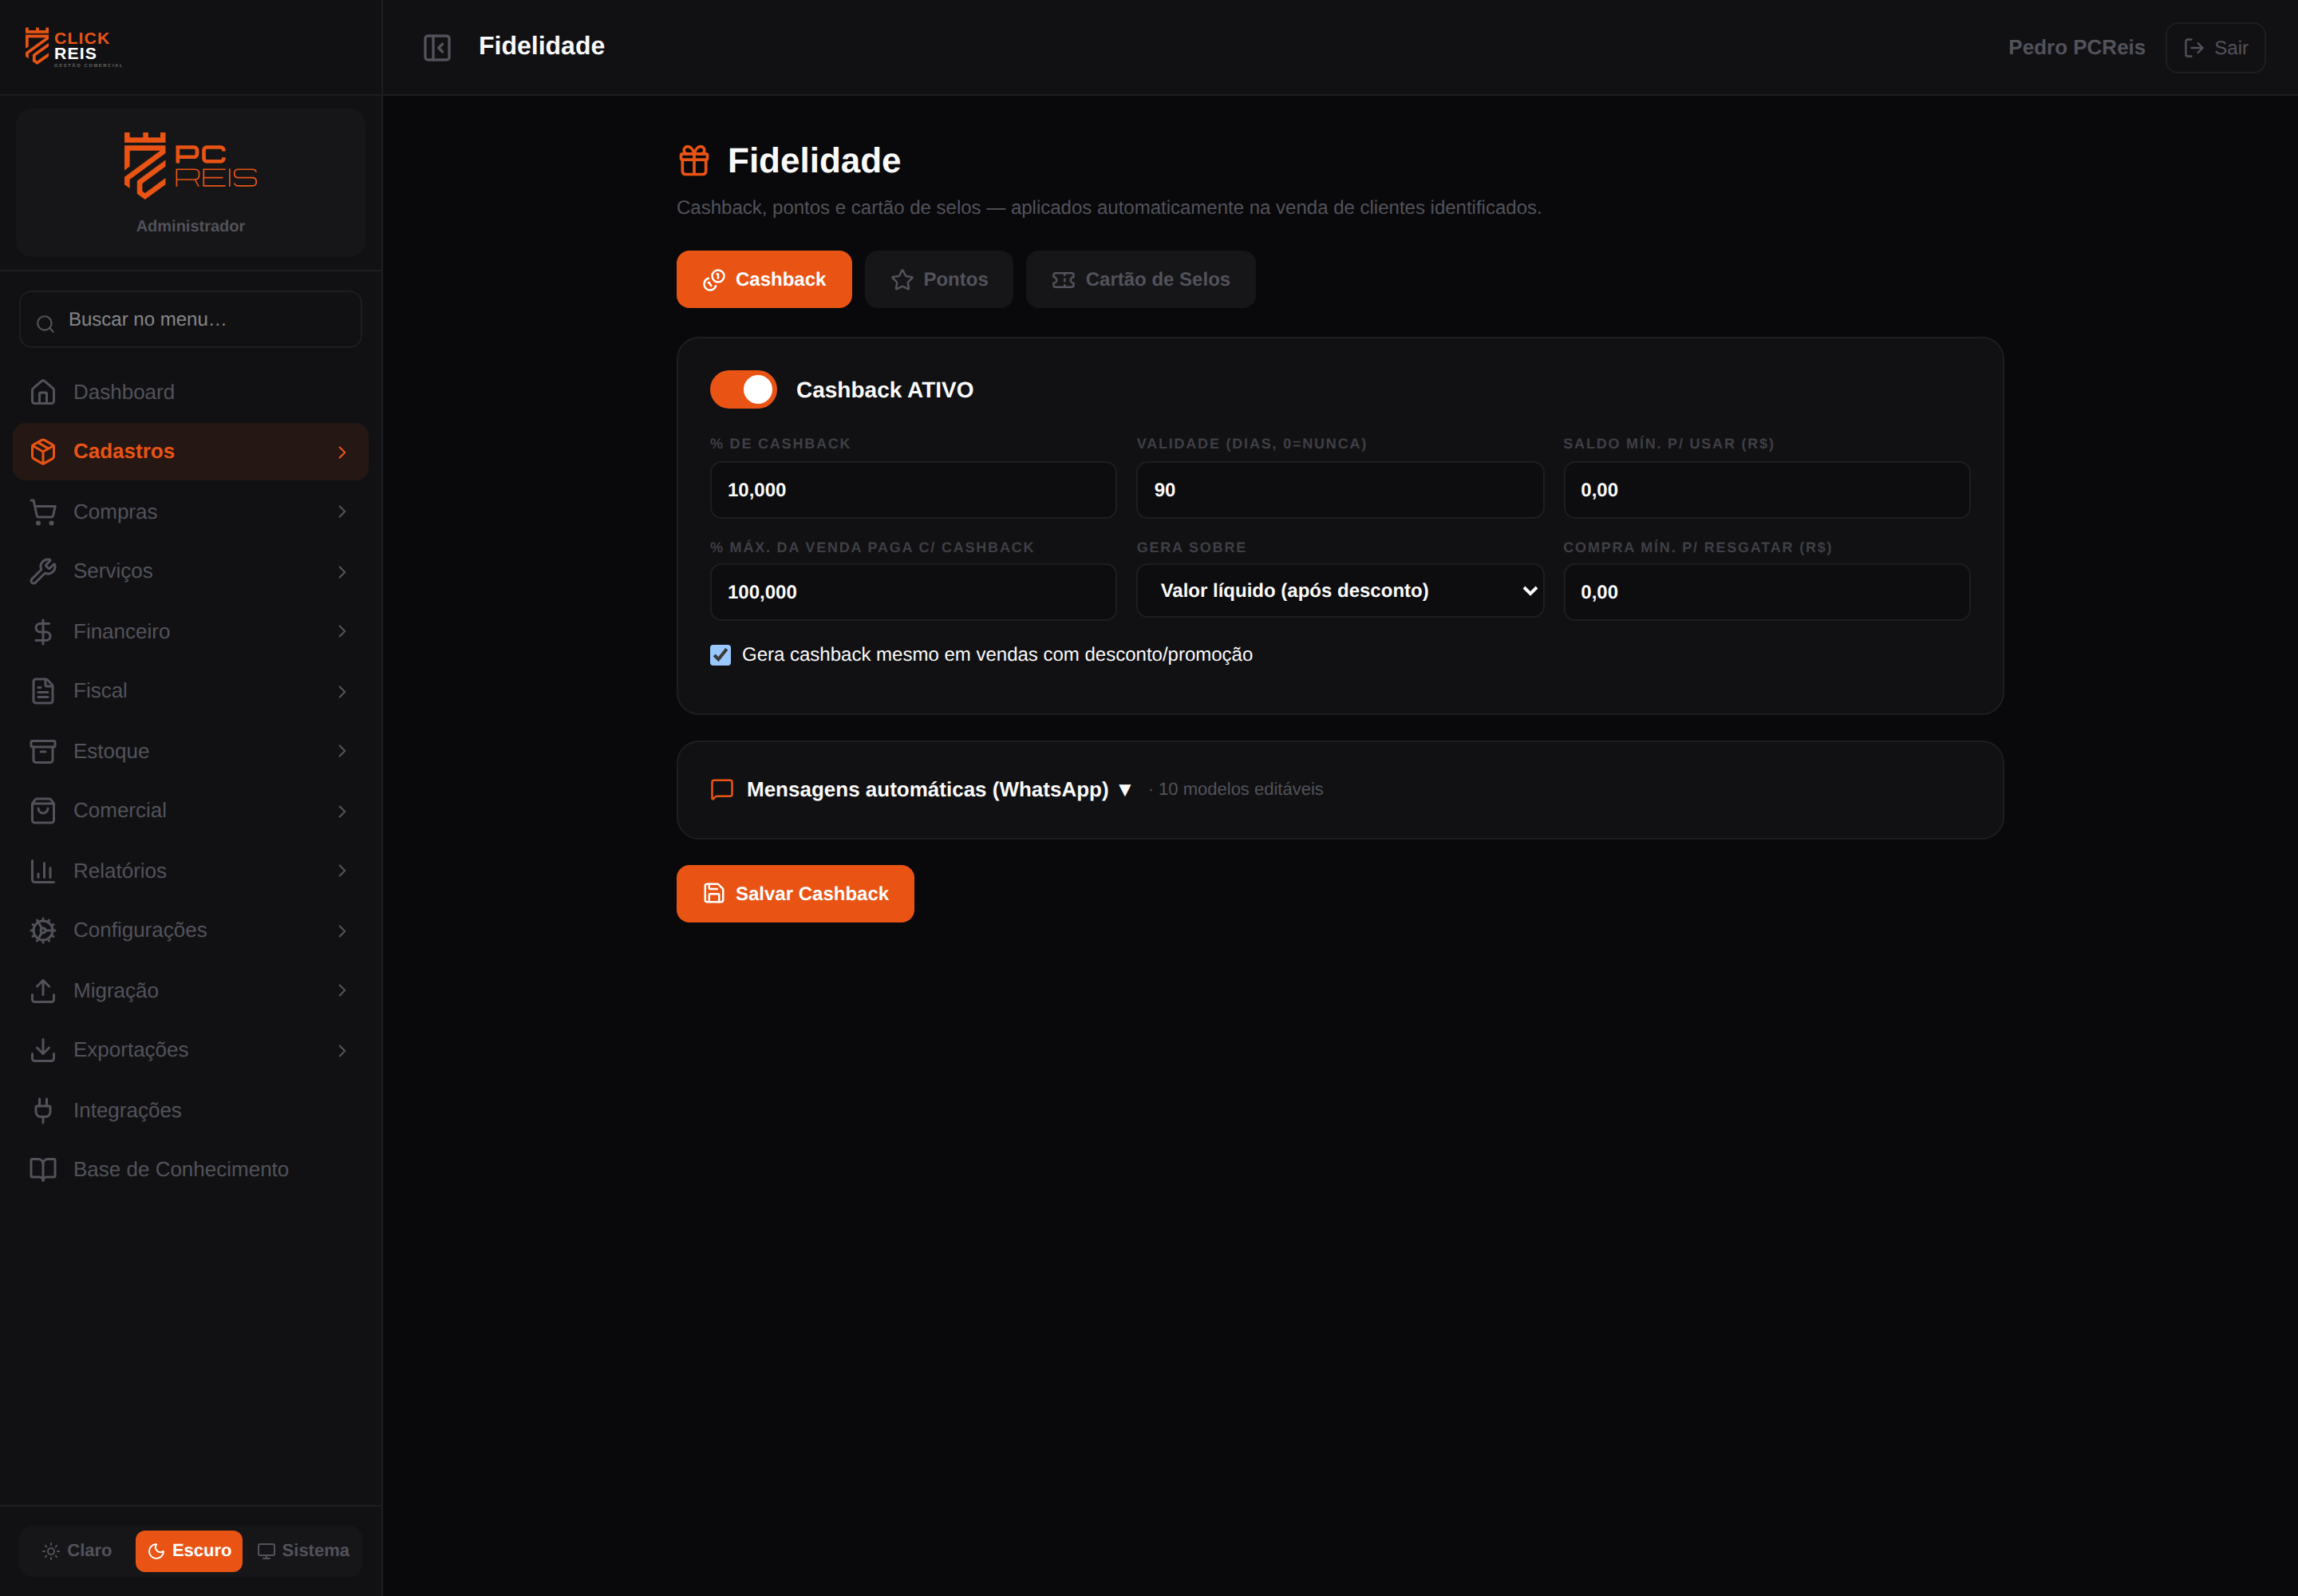
Task: Click the gift icon beside Fidelidade heading
Action: coord(694,160)
